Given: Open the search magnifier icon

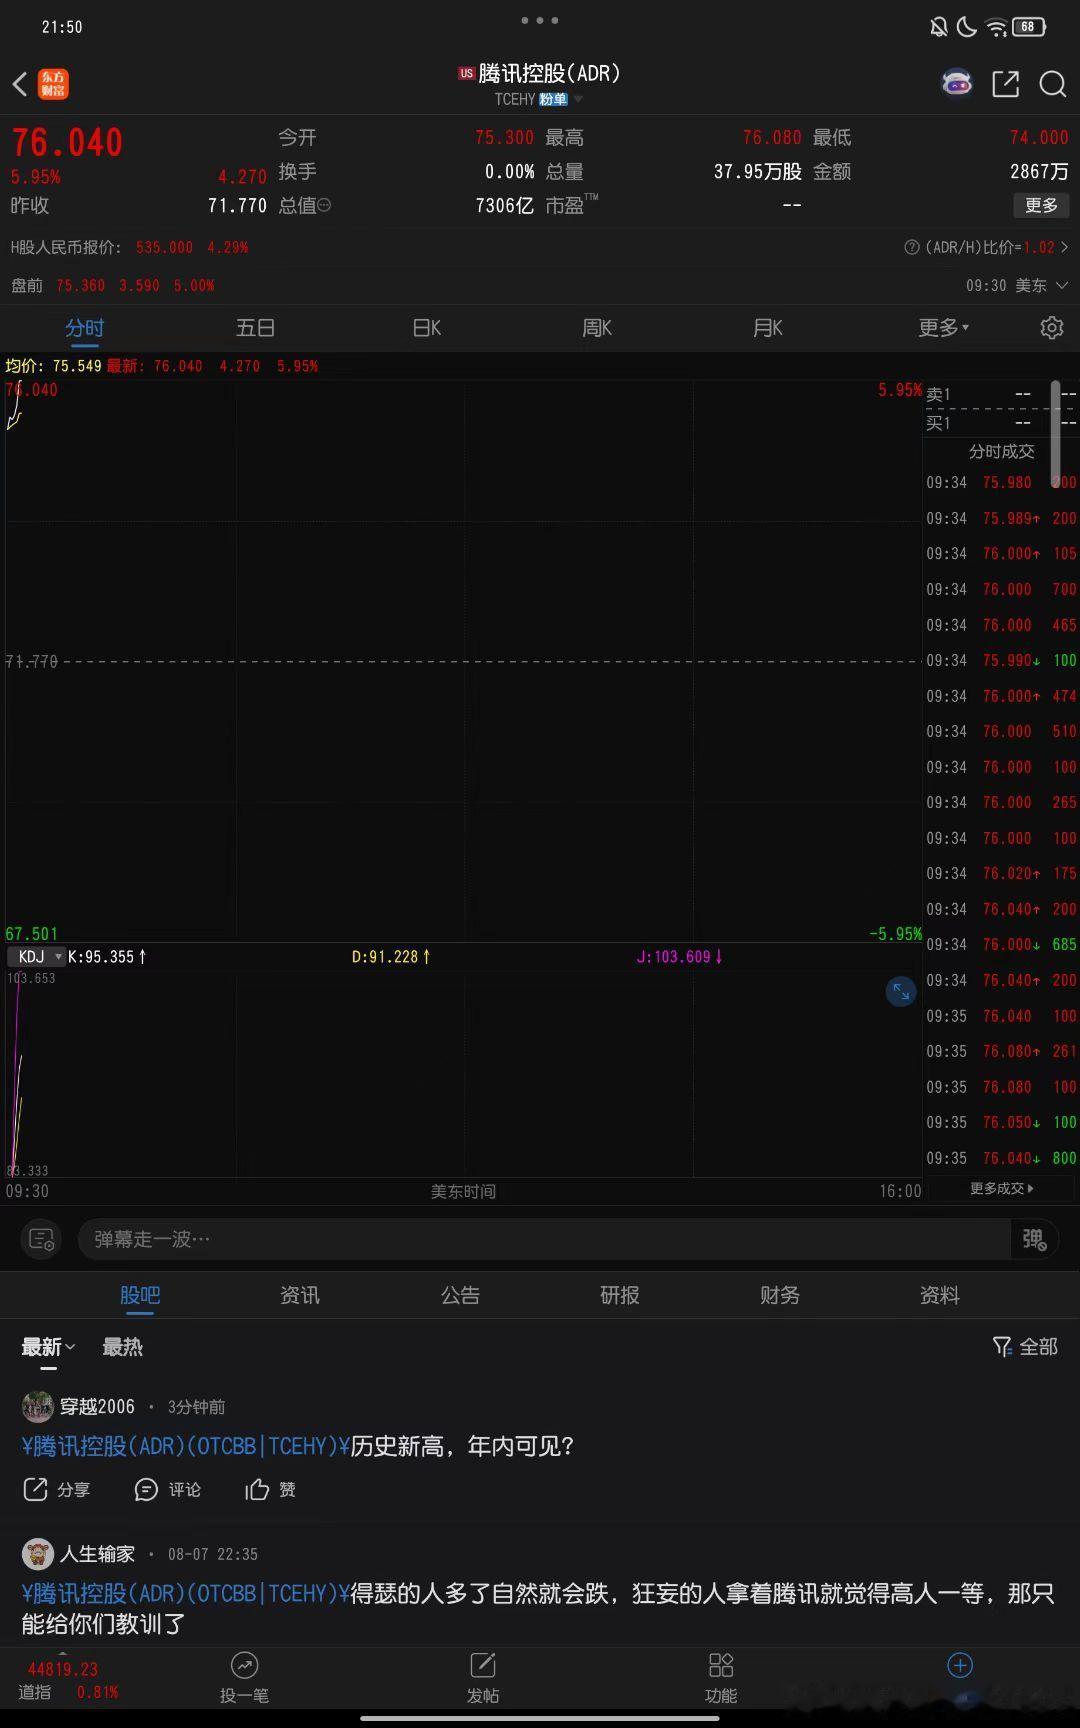Looking at the screenshot, I should tap(1052, 84).
